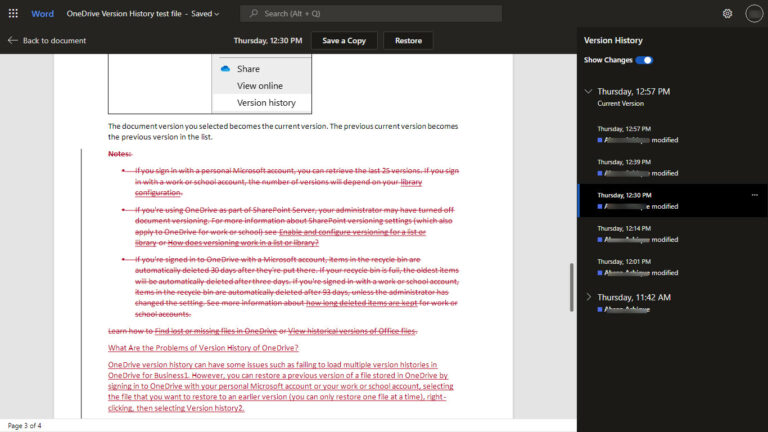Image resolution: width=768 pixels, height=432 pixels.
Task: Toggle the Show Changes switch
Action: [645, 61]
